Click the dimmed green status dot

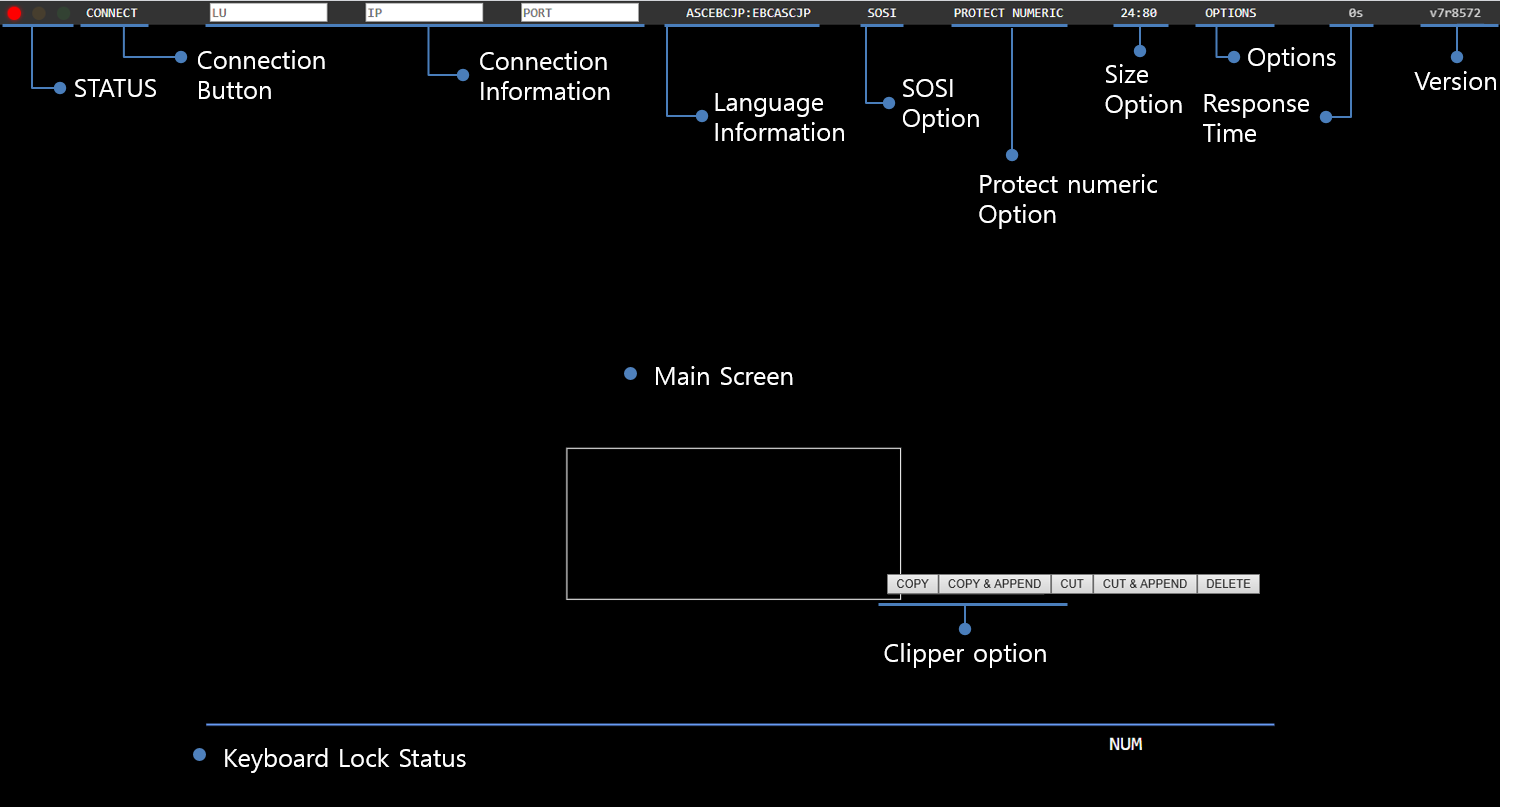point(63,13)
